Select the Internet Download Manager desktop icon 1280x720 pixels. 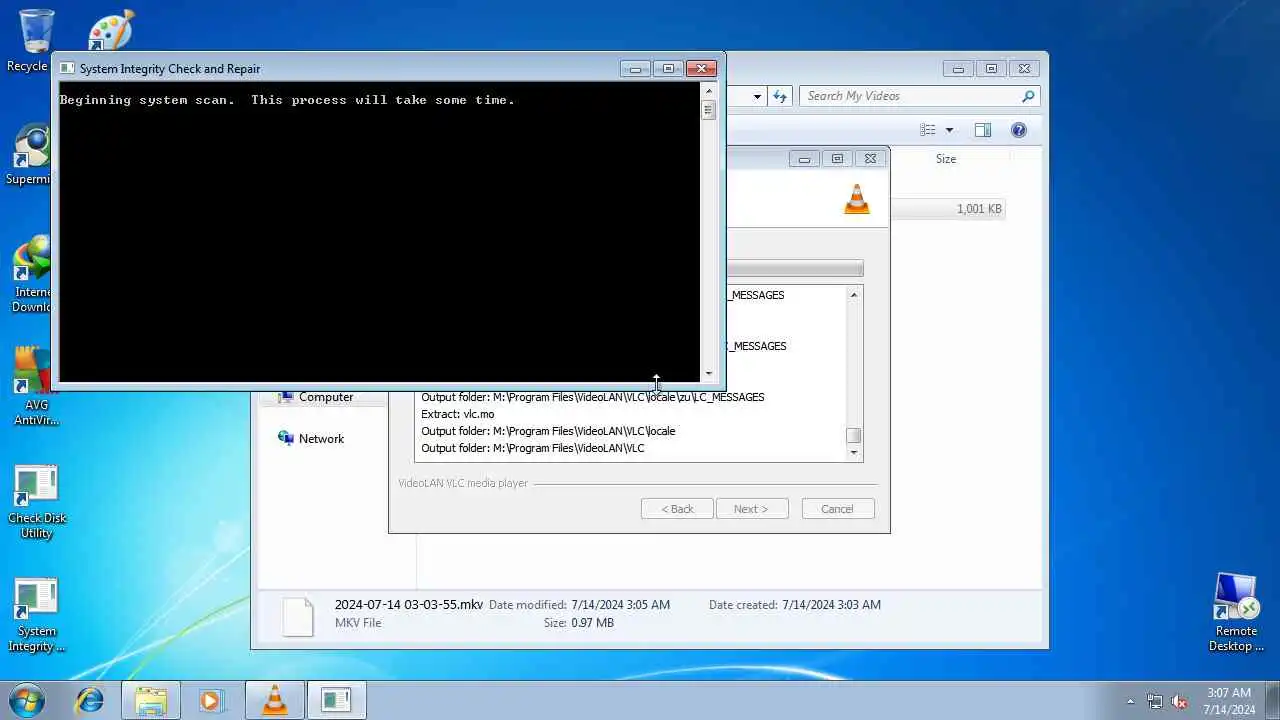pos(32,275)
